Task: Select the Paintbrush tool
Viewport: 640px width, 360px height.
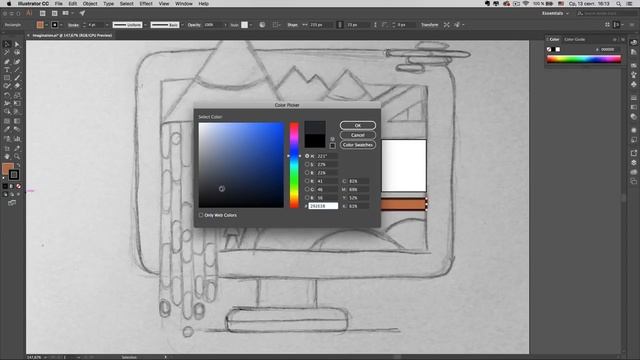Action: tap(17, 78)
